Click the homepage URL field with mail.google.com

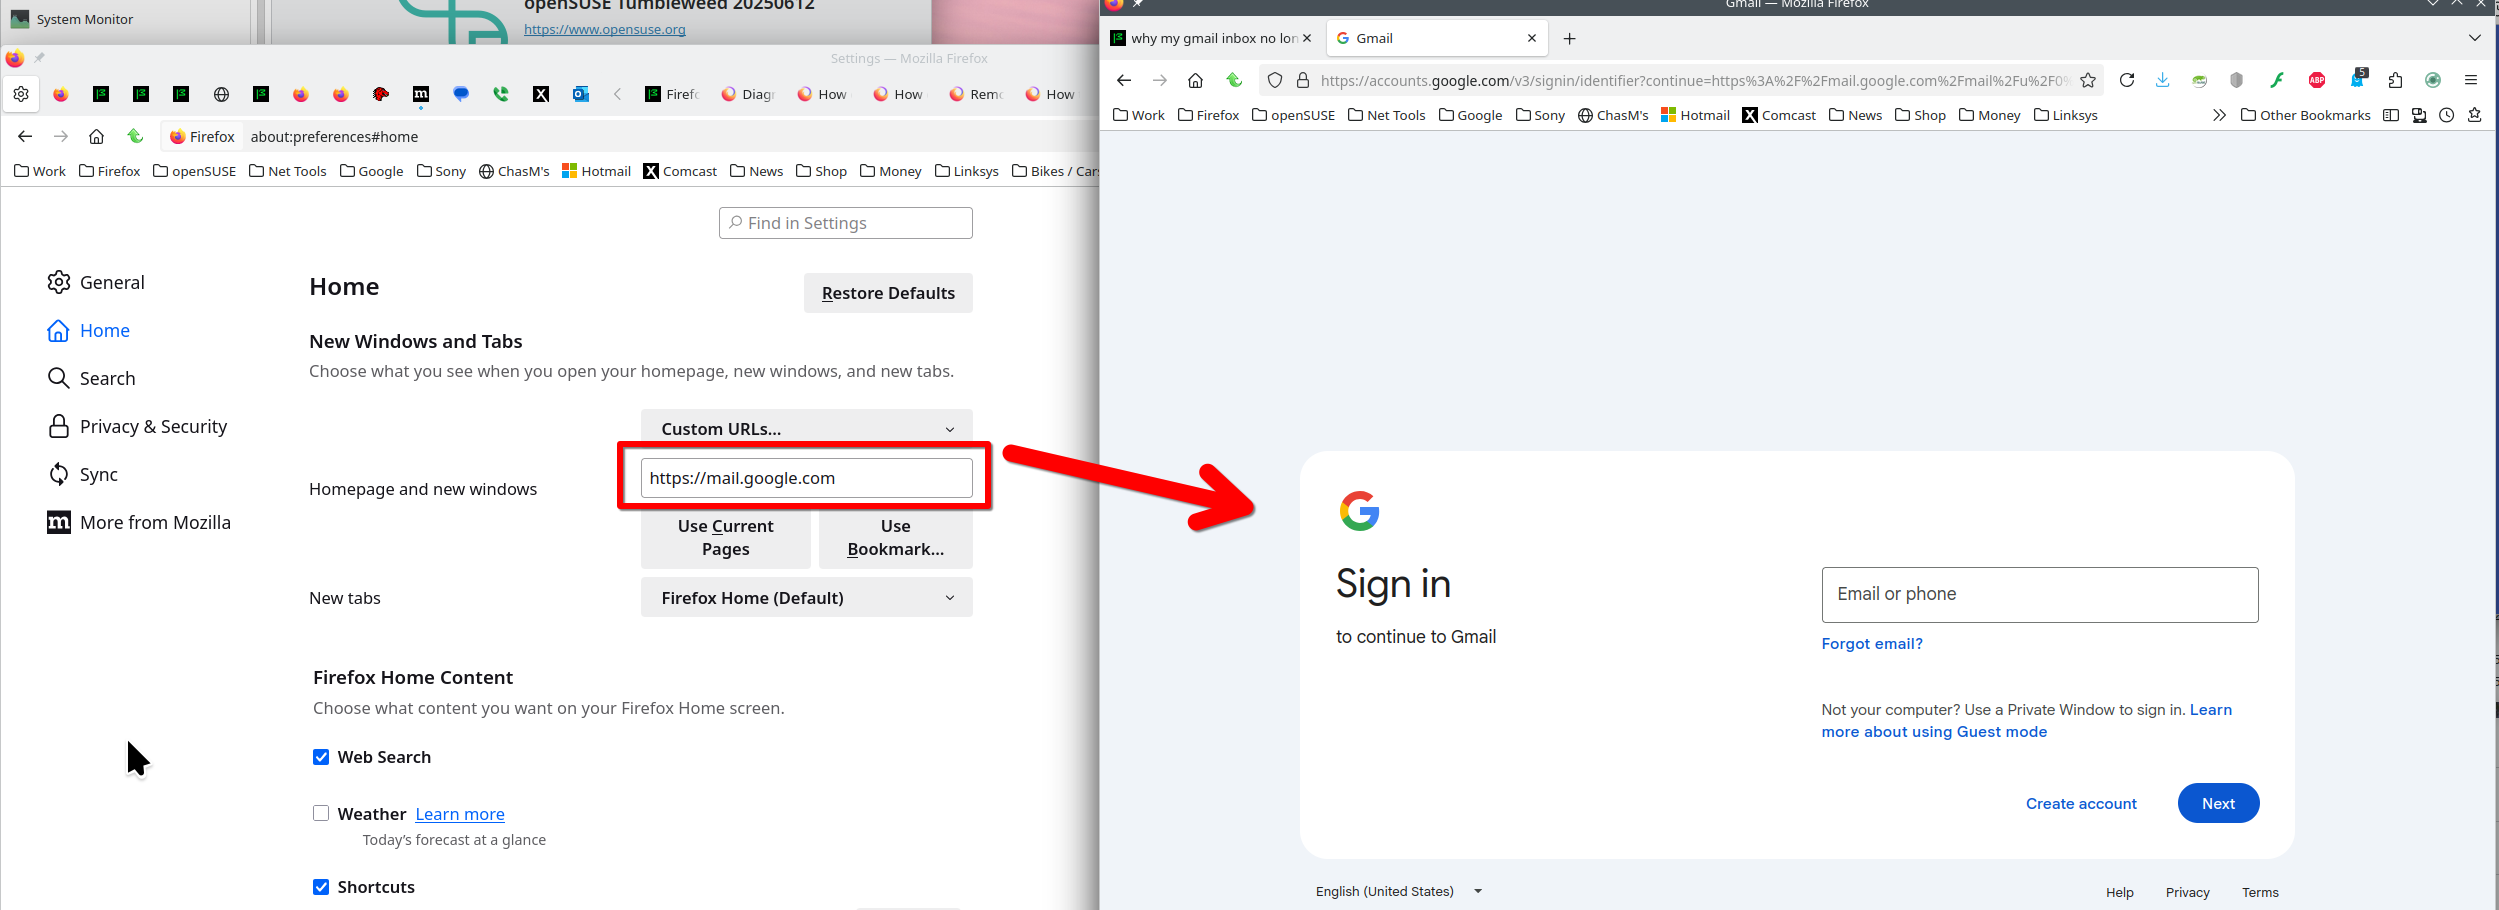pyautogui.click(x=806, y=478)
